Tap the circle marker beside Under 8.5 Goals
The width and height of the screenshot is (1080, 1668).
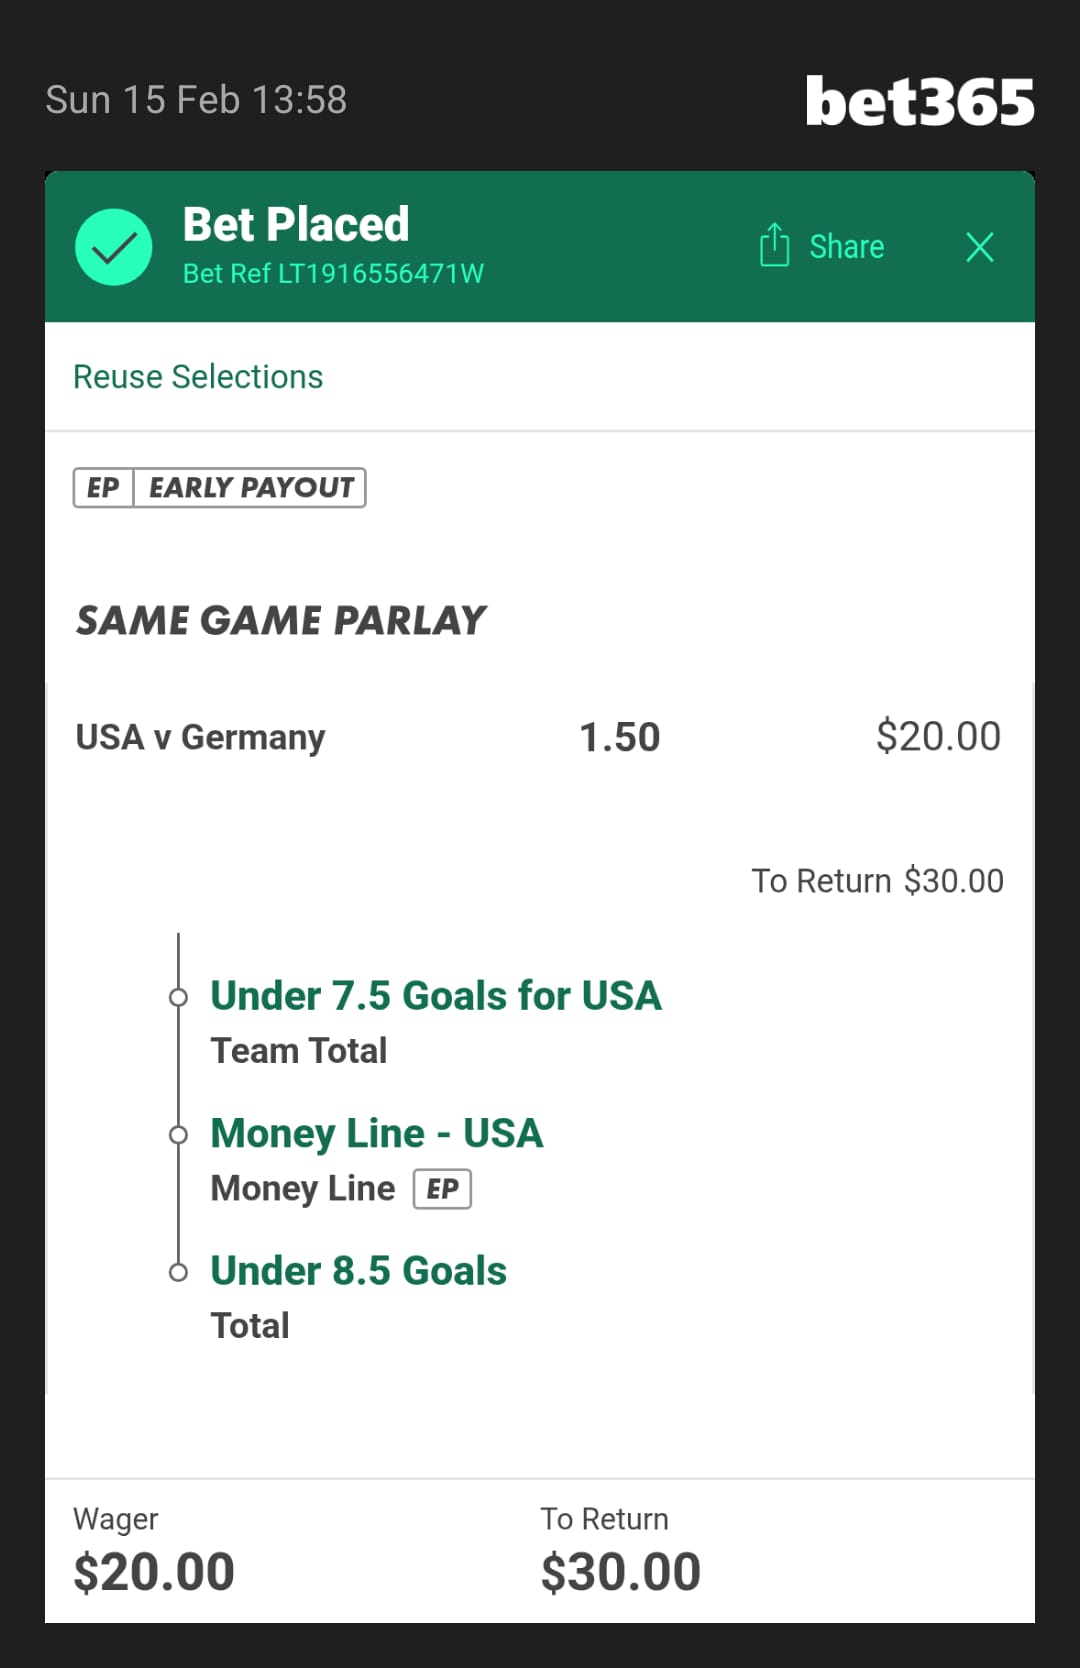[x=178, y=1272]
